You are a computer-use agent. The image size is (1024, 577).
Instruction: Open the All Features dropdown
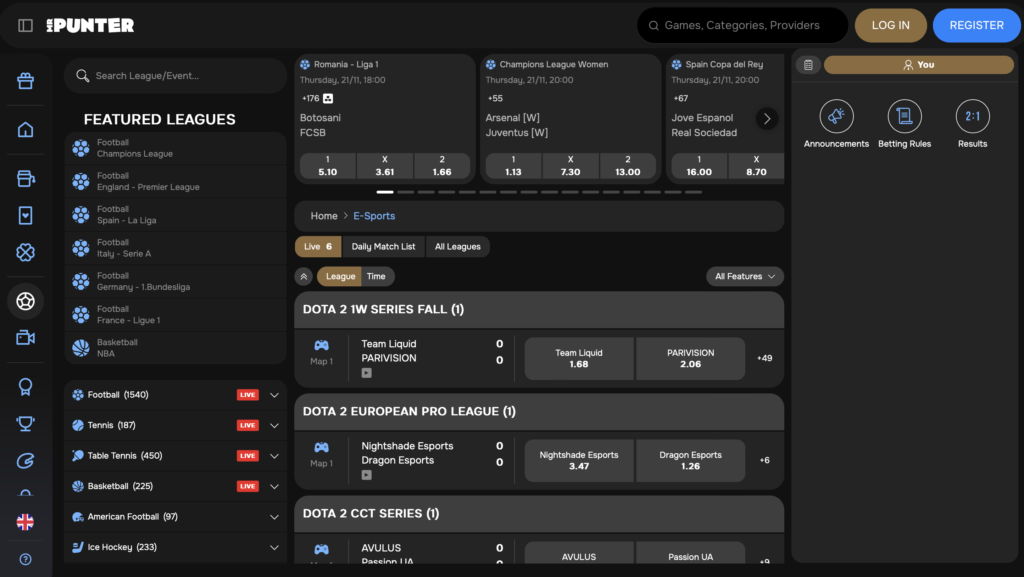(x=744, y=276)
